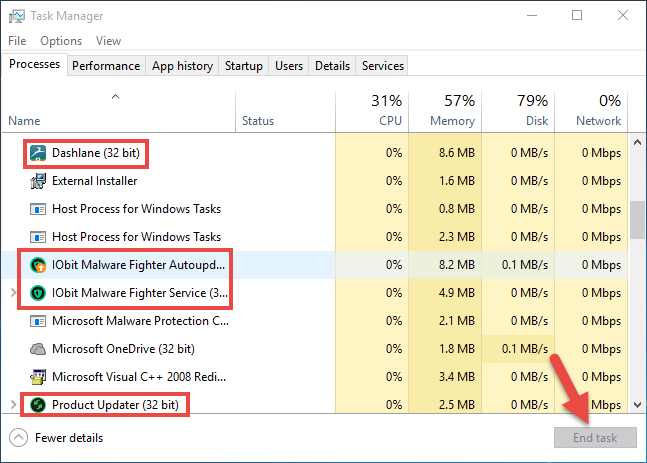Viewport: 647px width, 463px height.
Task: Select Dashlane (32 bit) process name
Action: point(96,153)
